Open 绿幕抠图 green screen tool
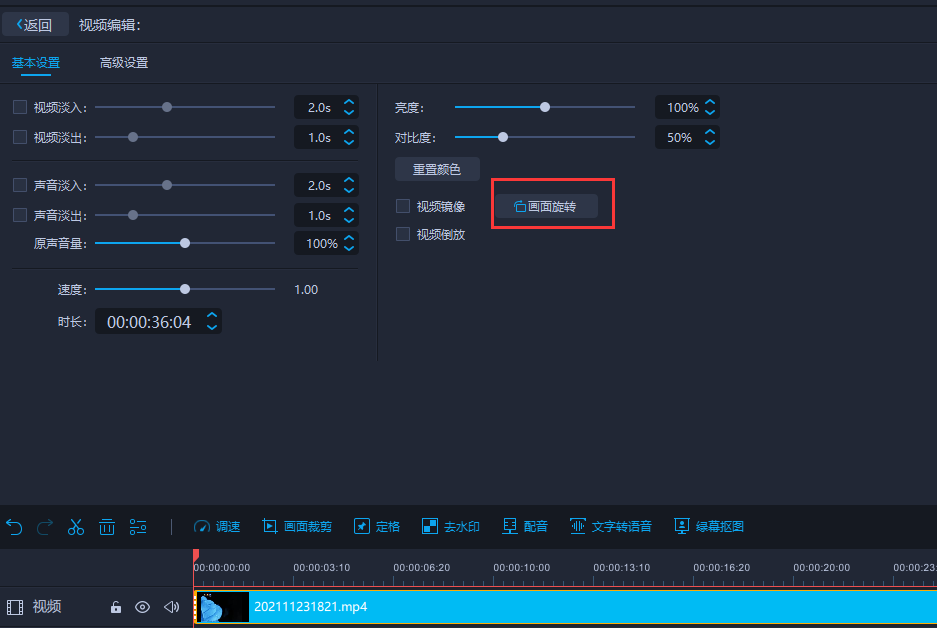 pyautogui.click(x=708, y=526)
